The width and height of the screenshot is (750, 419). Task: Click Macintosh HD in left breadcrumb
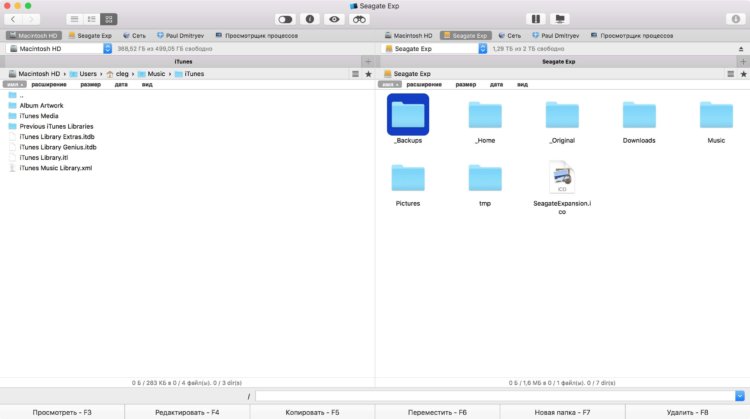pos(34,74)
